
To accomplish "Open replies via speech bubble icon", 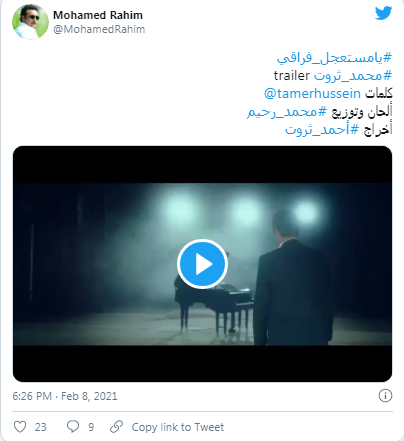I will [x=73, y=426].
